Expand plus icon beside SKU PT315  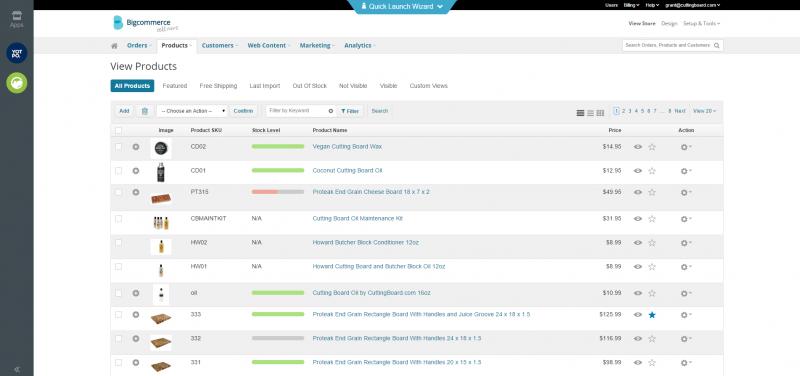tap(136, 192)
